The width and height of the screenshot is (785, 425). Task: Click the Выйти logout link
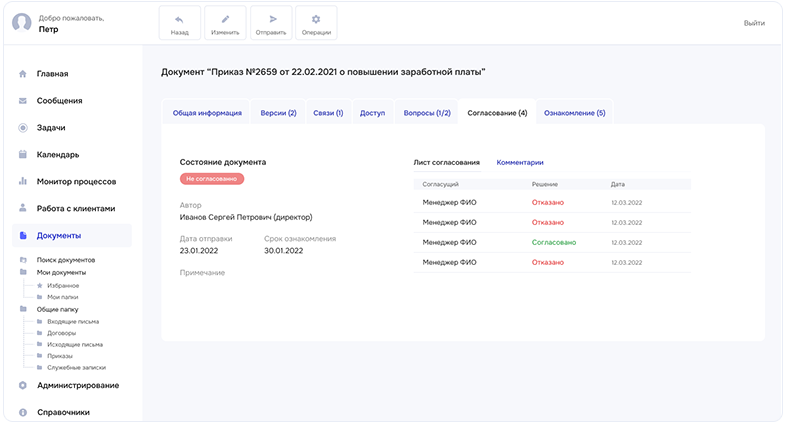pyautogui.click(x=754, y=23)
